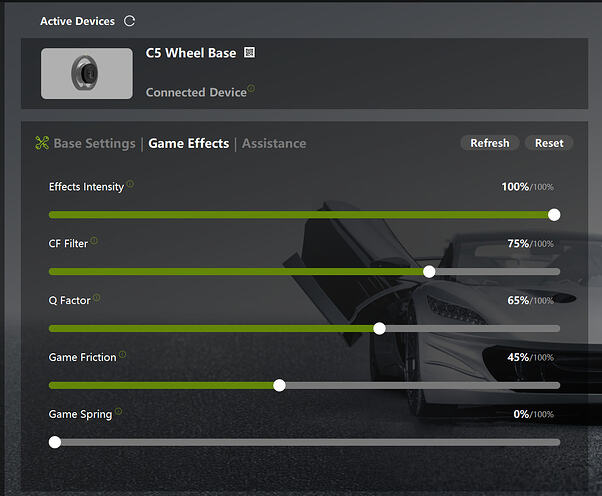This screenshot has height=496, width=602.
Task: Click the info icon next to CF Filter
Action: click(94, 240)
